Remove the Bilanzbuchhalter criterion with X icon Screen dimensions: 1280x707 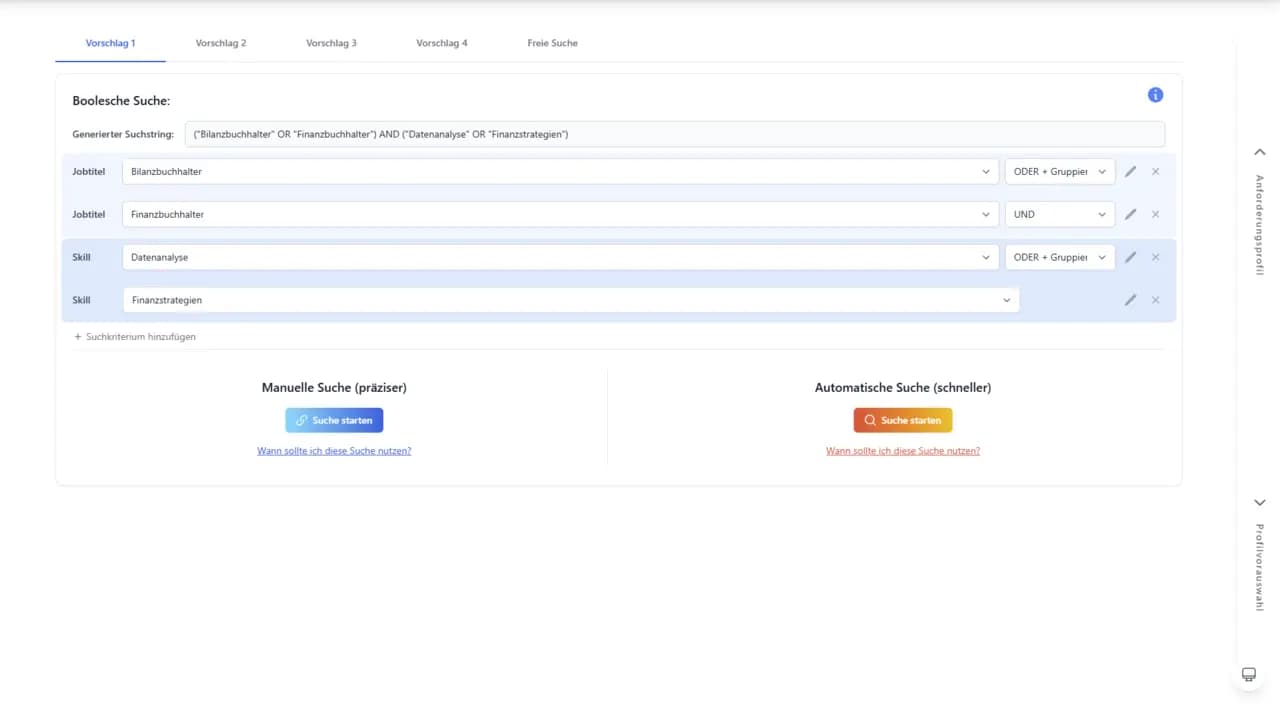pyautogui.click(x=1155, y=172)
